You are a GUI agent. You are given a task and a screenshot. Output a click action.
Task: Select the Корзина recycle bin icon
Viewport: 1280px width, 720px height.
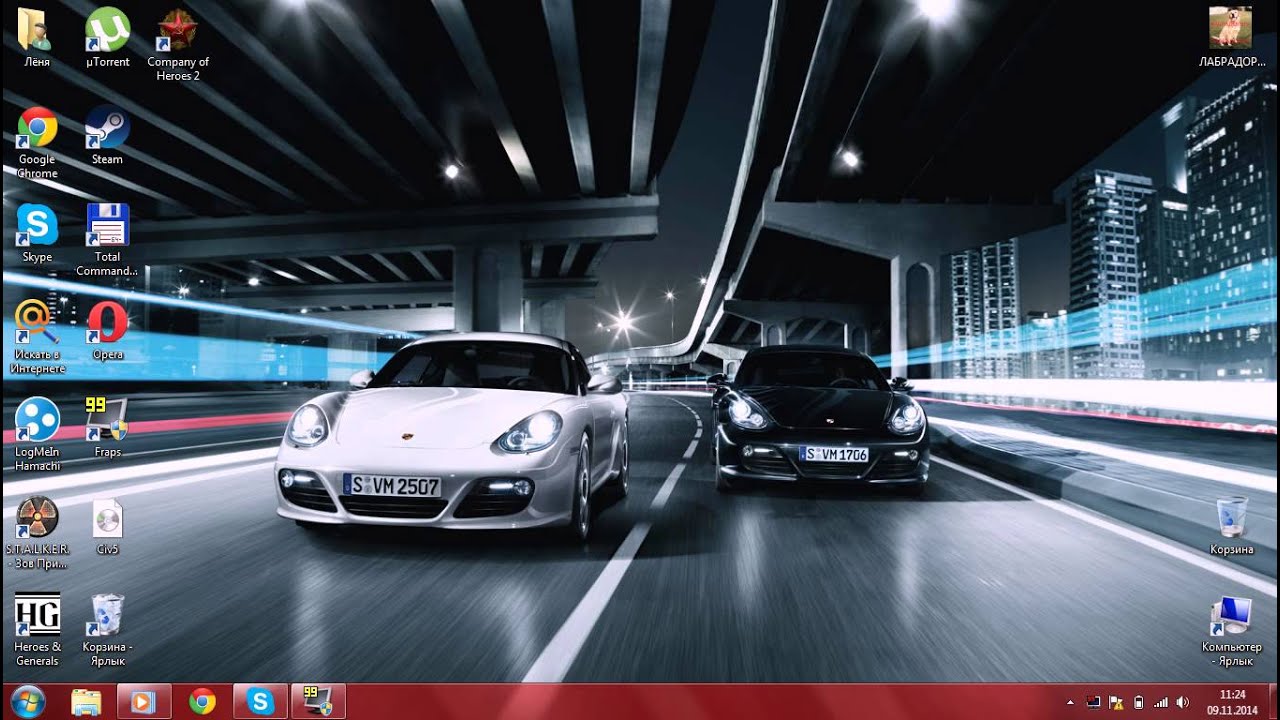point(1231,526)
